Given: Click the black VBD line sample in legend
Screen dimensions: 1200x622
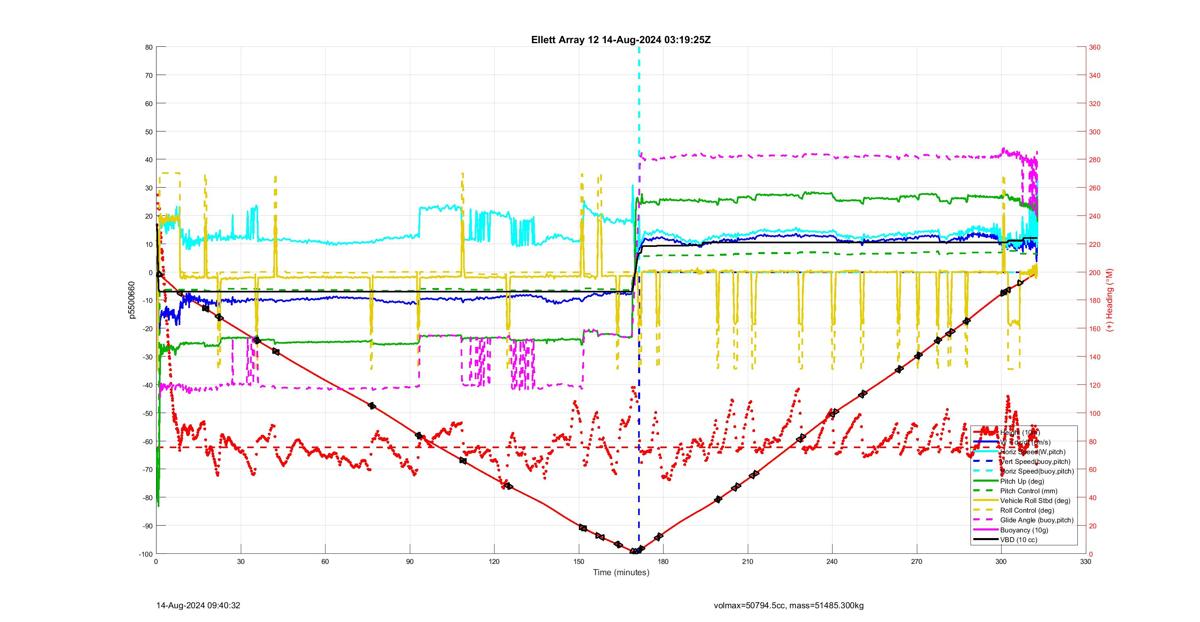Looking at the screenshot, I should pos(986,540).
